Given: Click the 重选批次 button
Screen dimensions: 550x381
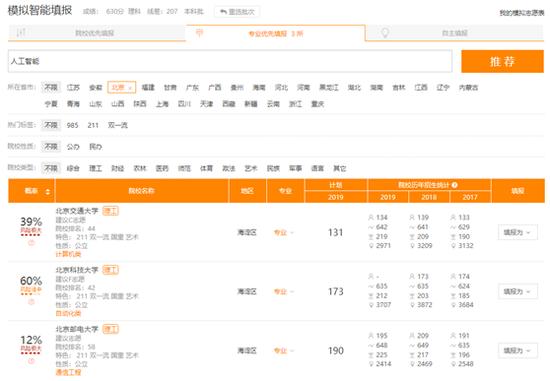Looking at the screenshot, I should (237, 12).
